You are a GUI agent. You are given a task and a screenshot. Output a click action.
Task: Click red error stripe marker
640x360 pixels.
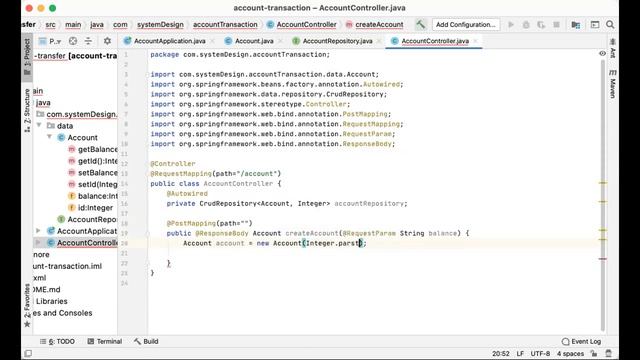pyautogui.click(x=602, y=259)
